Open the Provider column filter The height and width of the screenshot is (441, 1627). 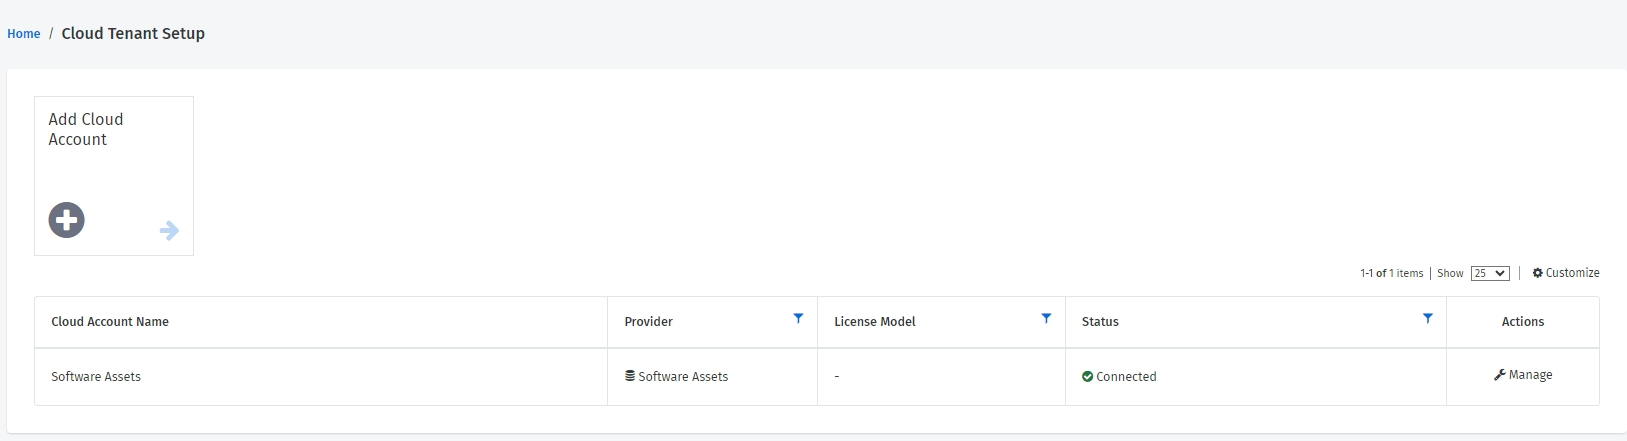pyautogui.click(x=798, y=318)
